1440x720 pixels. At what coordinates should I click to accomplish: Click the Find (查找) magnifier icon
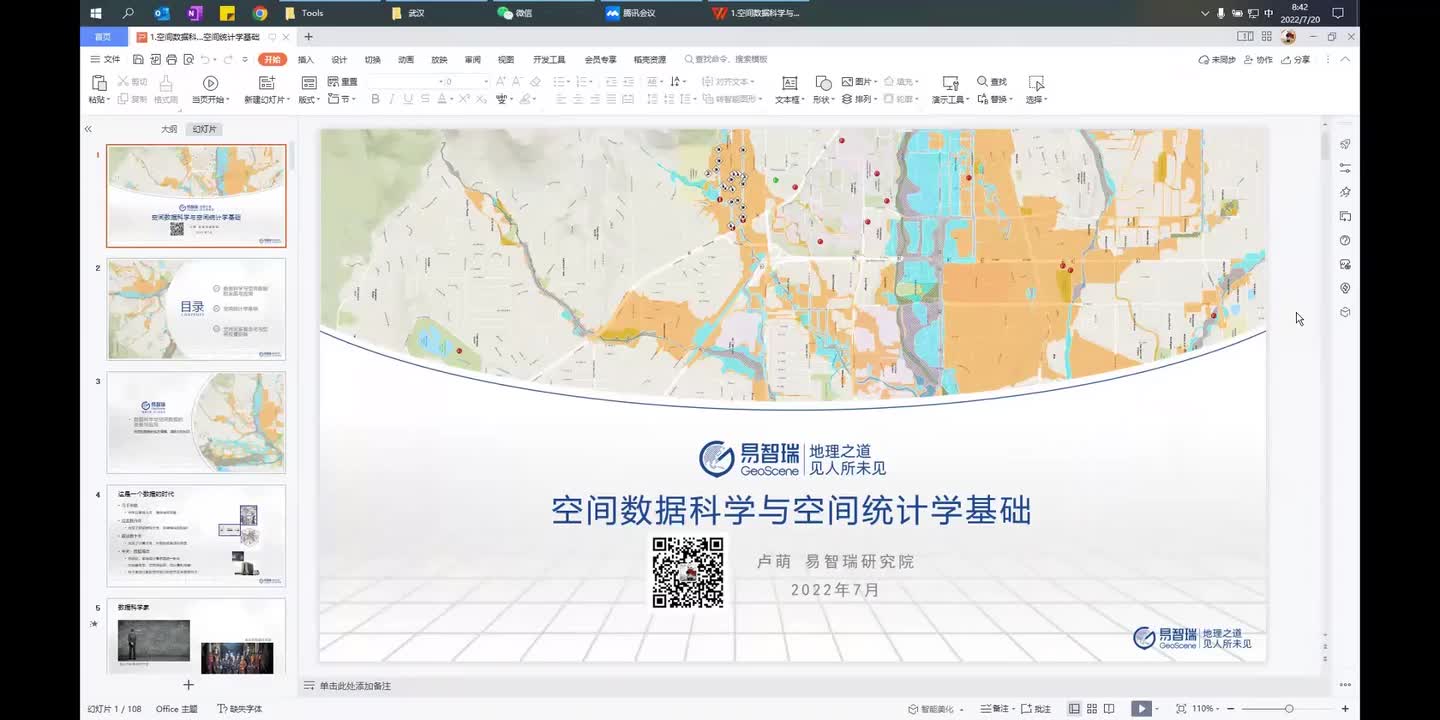click(x=983, y=82)
